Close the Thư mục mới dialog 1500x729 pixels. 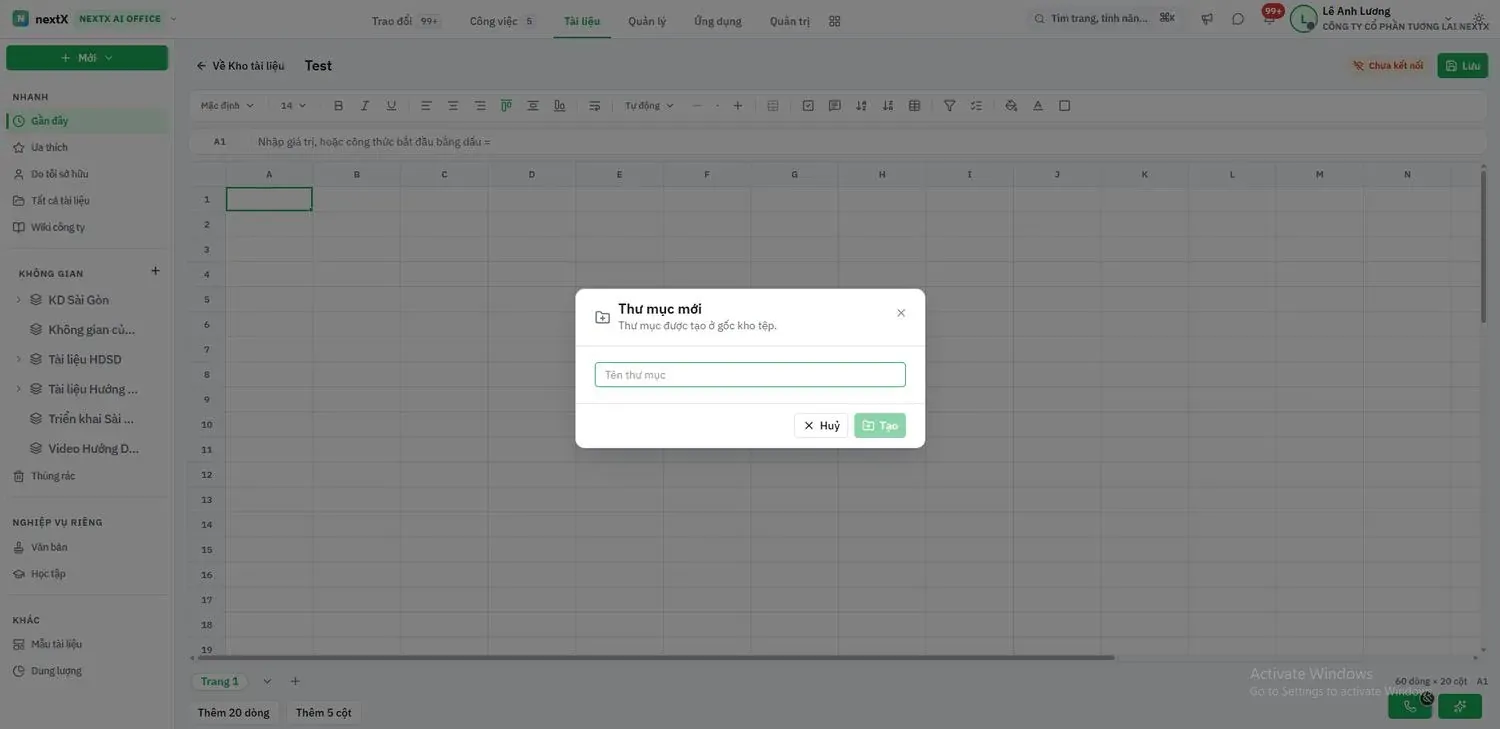click(x=901, y=313)
